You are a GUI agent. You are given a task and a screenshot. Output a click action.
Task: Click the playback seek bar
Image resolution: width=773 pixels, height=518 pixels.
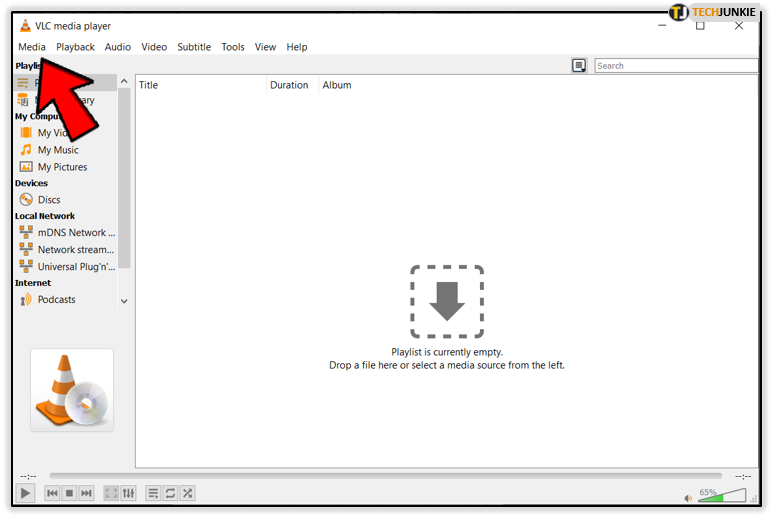point(386,476)
